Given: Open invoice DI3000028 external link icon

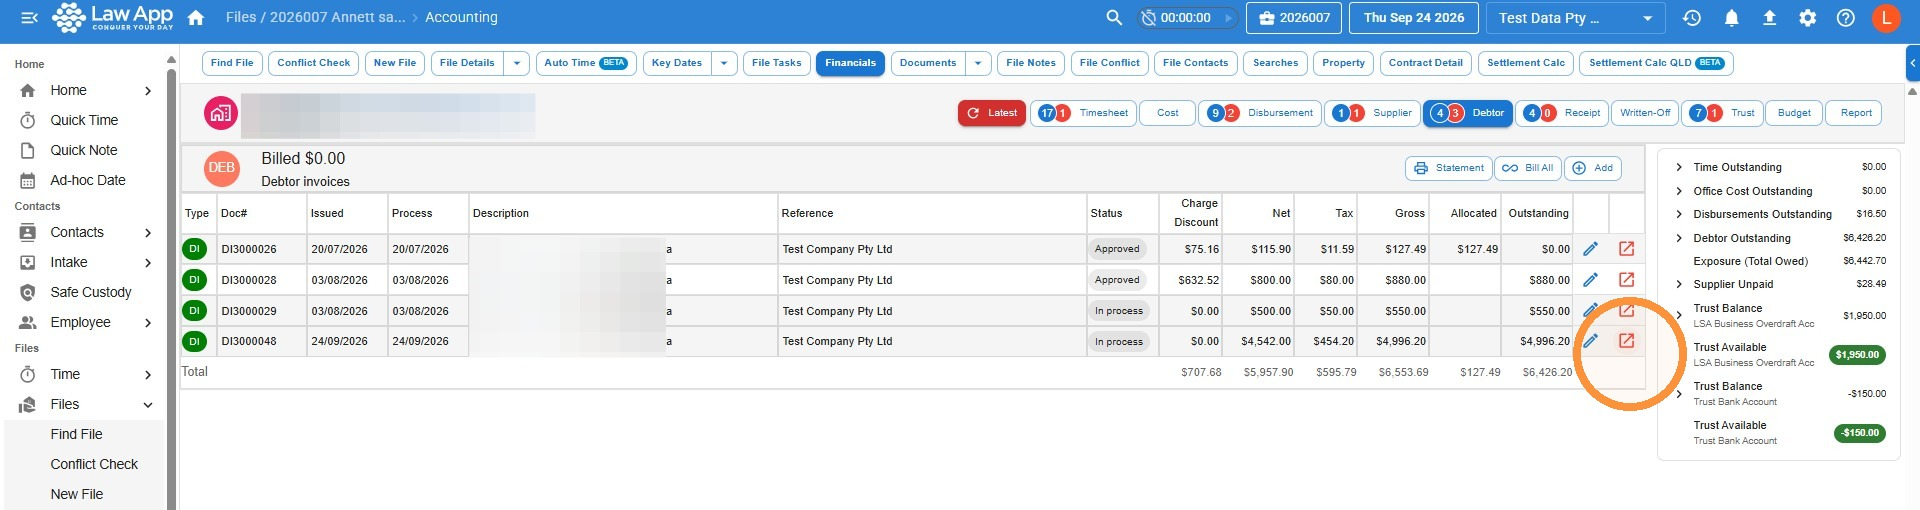Looking at the screenshot, I should pos(1627,280).
